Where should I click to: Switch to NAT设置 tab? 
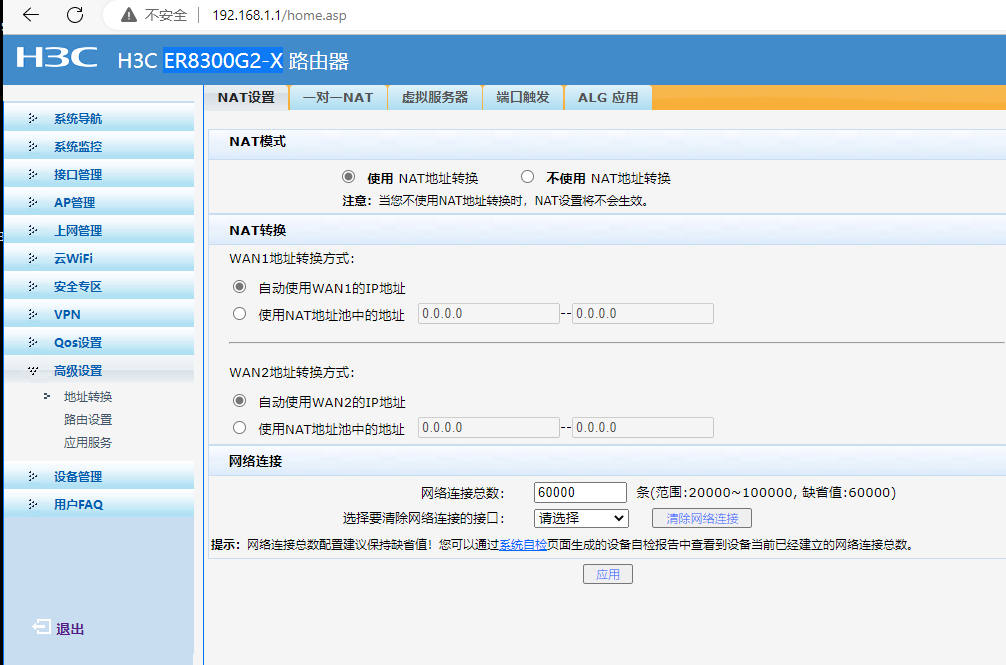tap(246, 97)
